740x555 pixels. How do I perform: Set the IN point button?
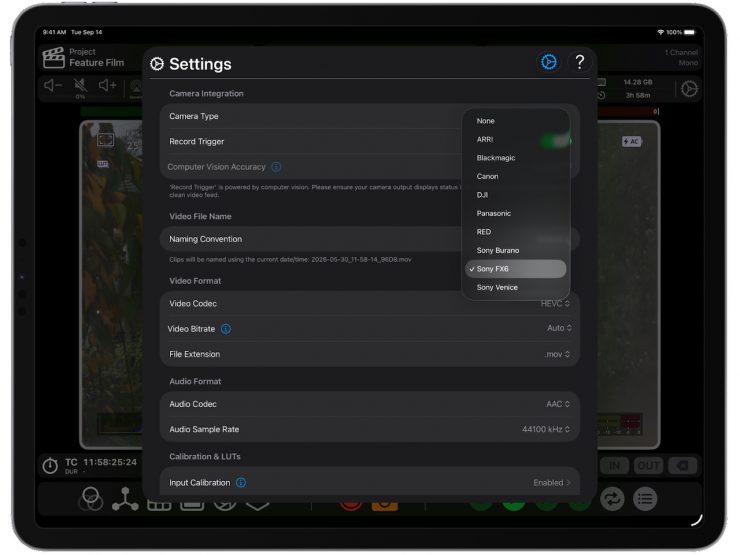click(x=614, y=466)
